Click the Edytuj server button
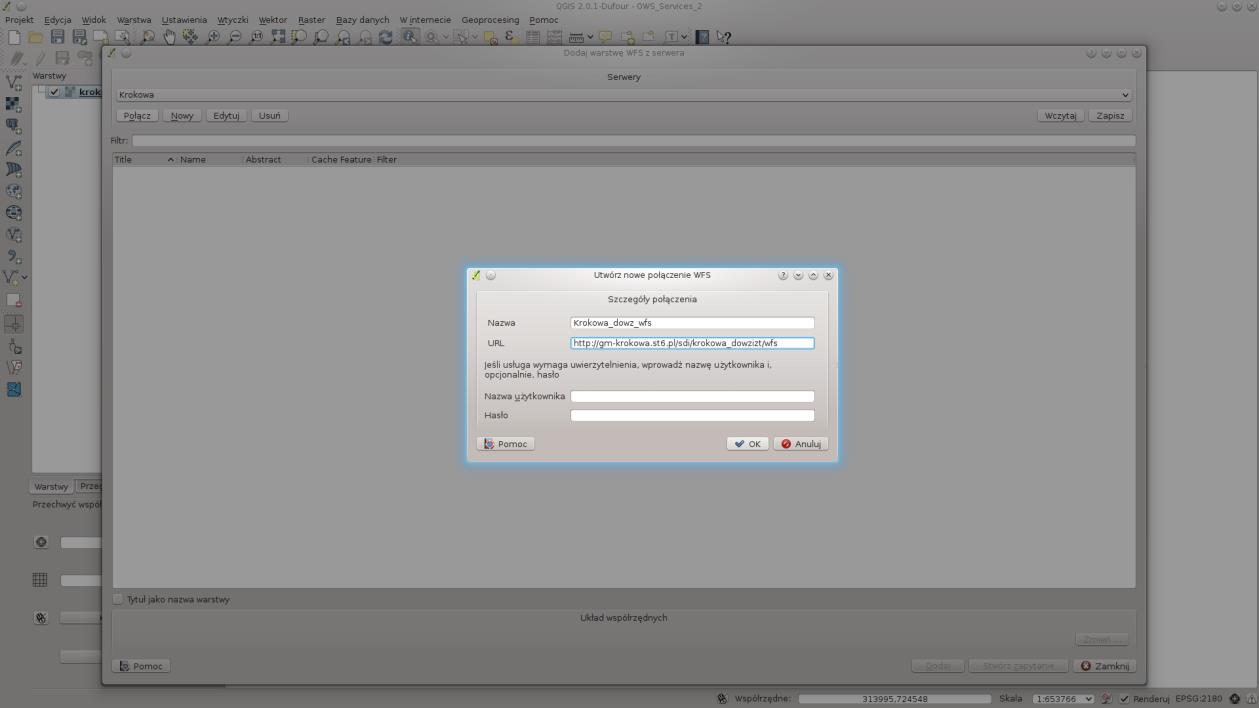 click(x=226, y=116)
